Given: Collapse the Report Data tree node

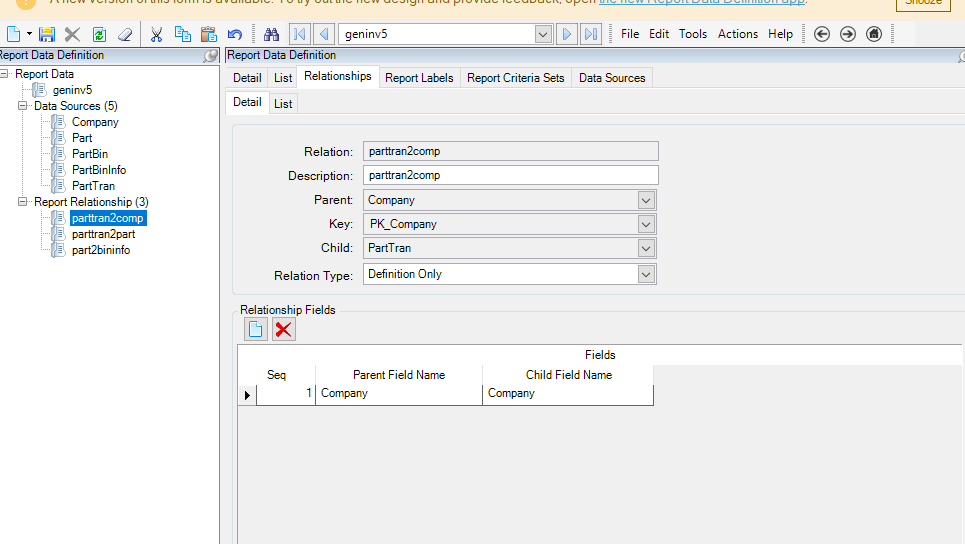Looking at the screenshot, I should (x=4, y=74).
